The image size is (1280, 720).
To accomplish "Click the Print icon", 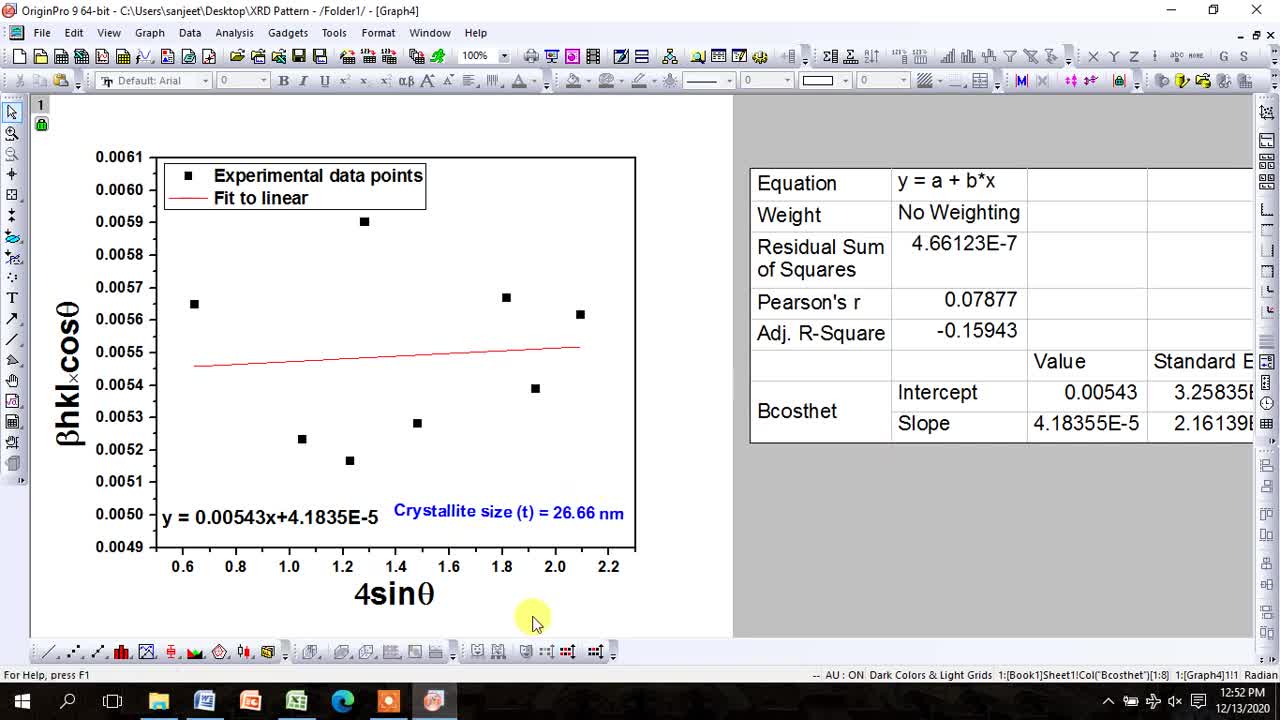I will (531, 57).
